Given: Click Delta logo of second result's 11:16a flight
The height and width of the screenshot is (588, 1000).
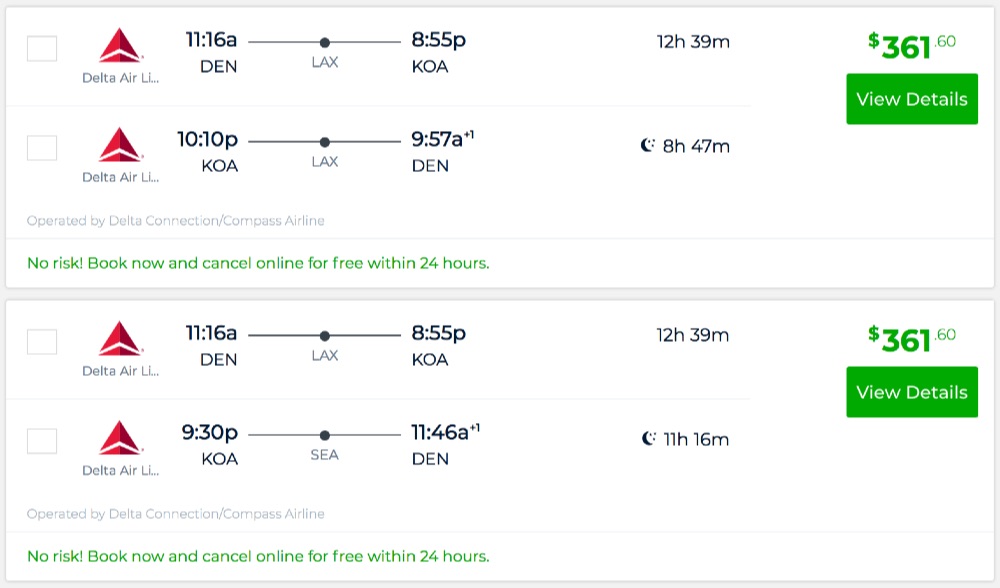Looking at the screenshot, I should 121,339.
